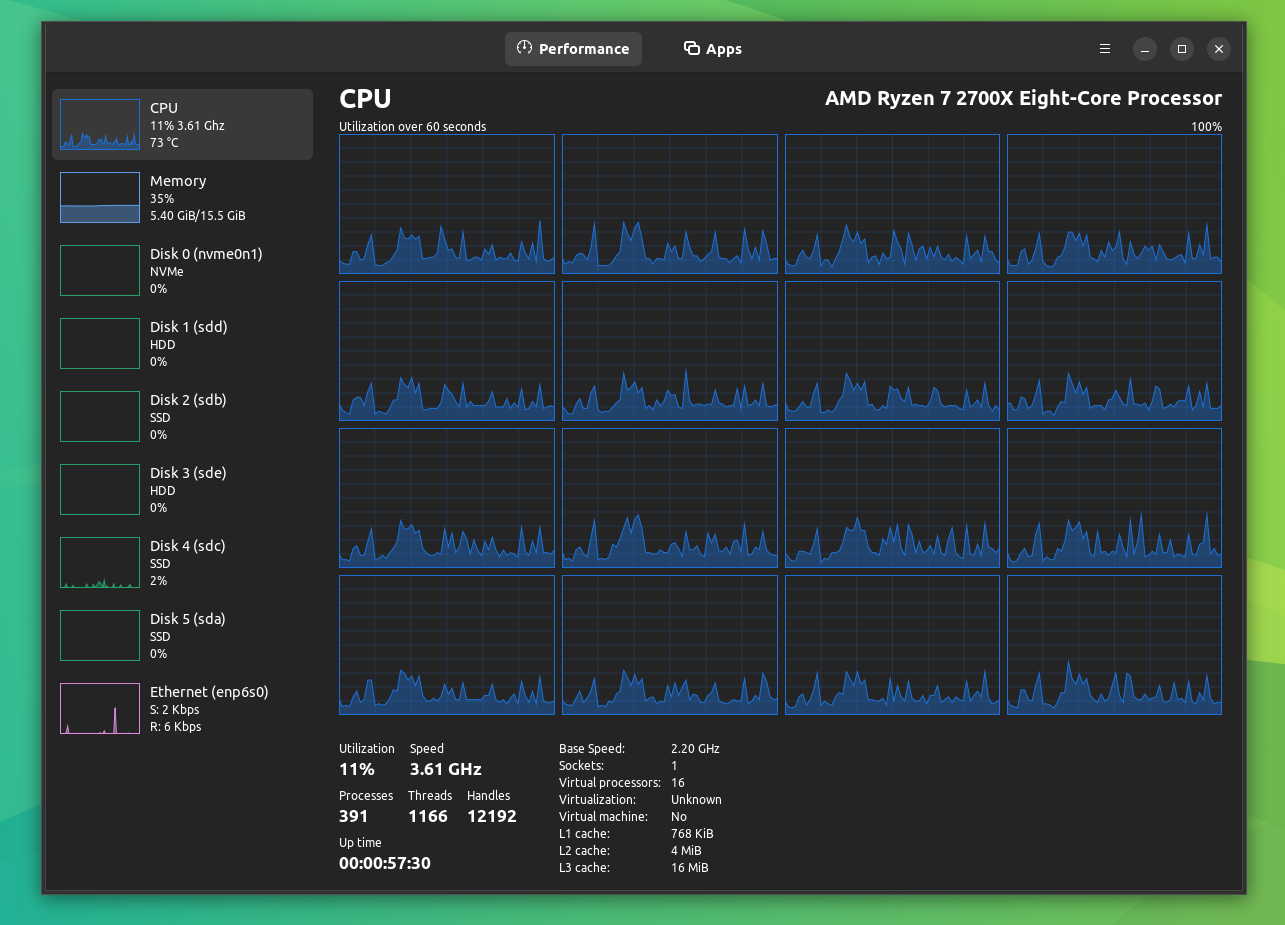Switch to the Performance tab

pos(573,48)
